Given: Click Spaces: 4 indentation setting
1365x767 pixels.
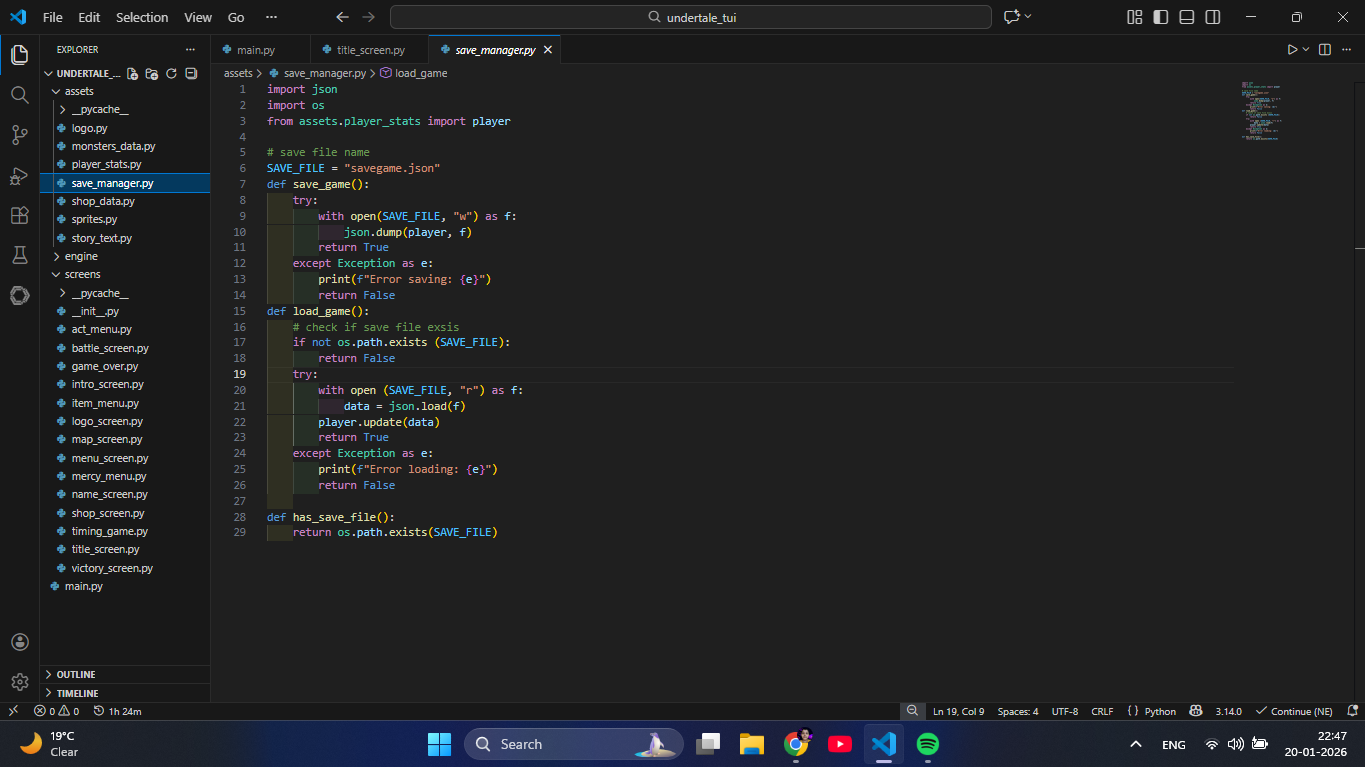Looking at the screenshot, I should [1017, 711].
